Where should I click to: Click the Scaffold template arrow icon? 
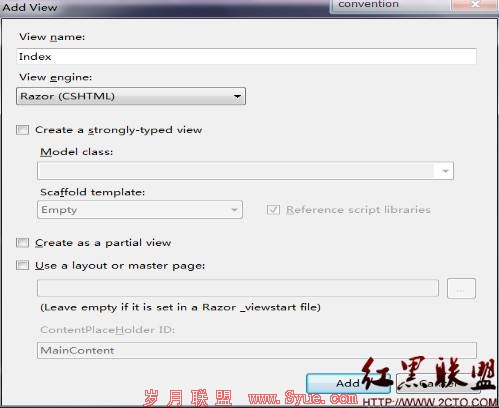(234, 210)
